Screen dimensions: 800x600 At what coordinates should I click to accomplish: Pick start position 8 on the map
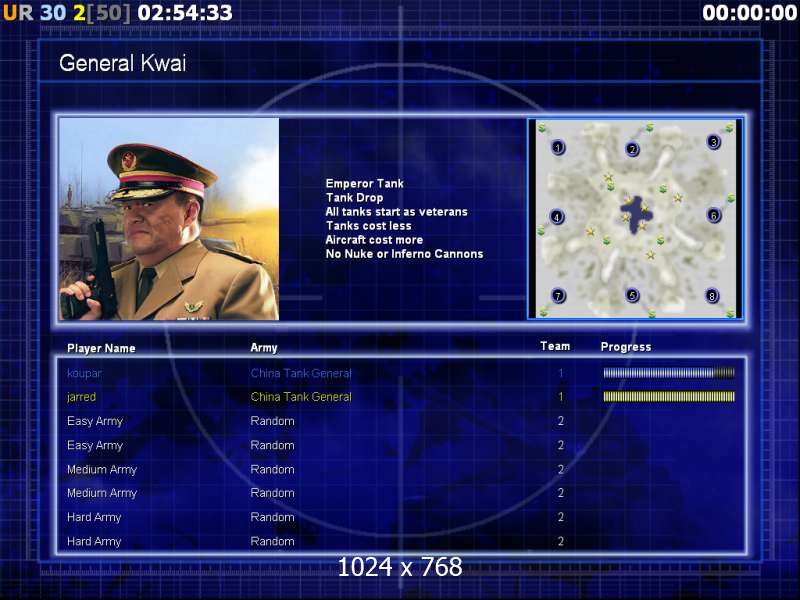click(x=712, y=296)
